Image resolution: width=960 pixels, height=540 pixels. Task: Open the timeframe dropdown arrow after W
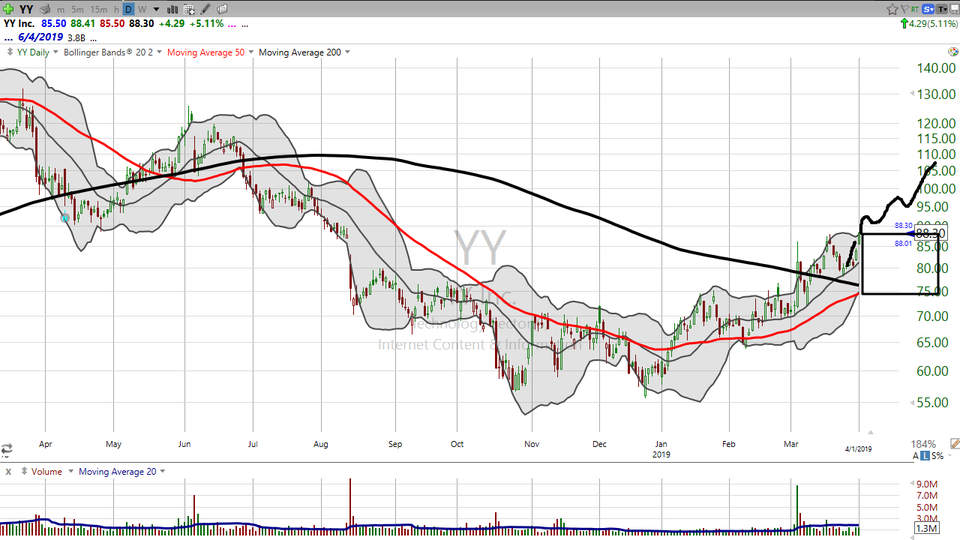click(156, 10)
